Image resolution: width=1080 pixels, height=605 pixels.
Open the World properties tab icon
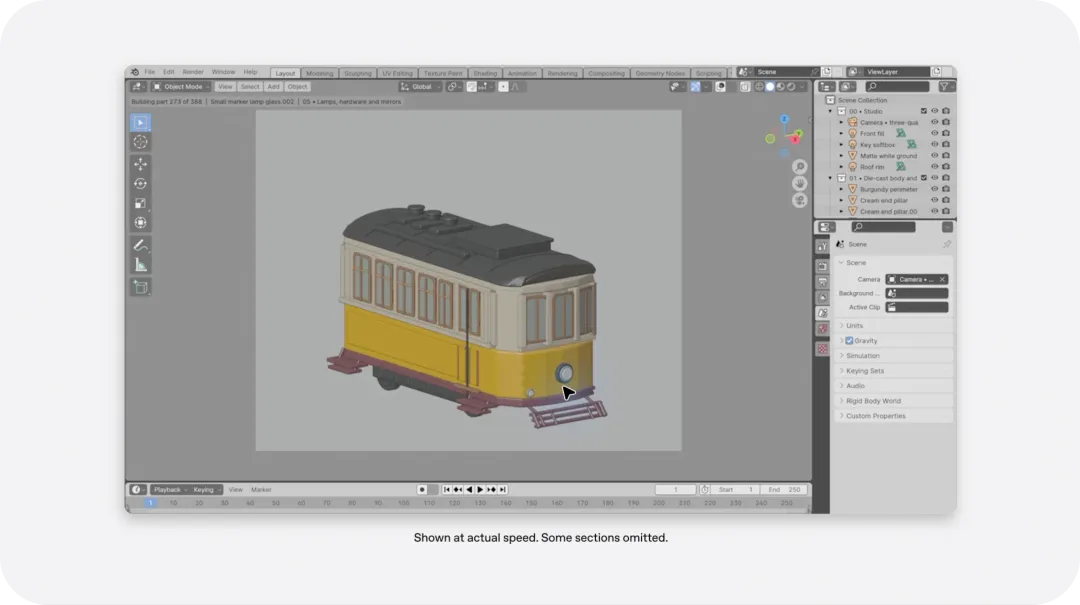822,329
